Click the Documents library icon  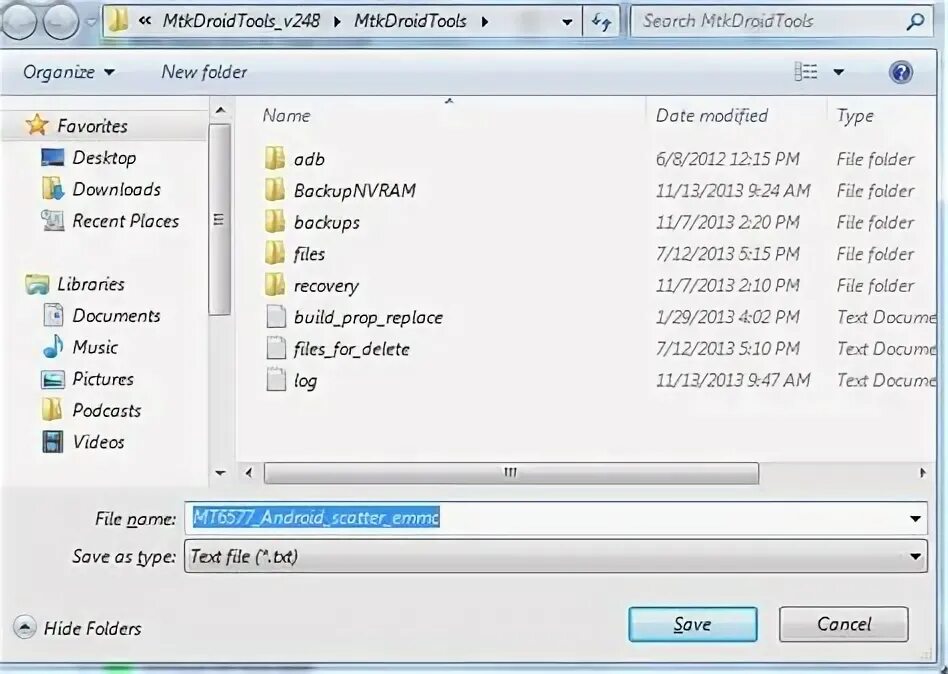(53, 315)
